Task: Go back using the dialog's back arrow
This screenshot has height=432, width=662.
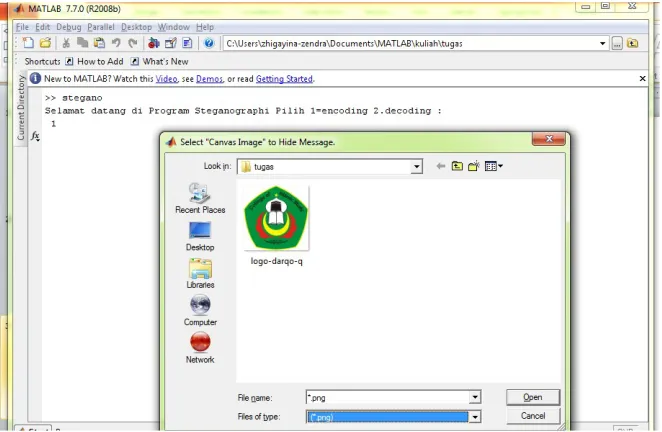Action: [x=440, y=166]
